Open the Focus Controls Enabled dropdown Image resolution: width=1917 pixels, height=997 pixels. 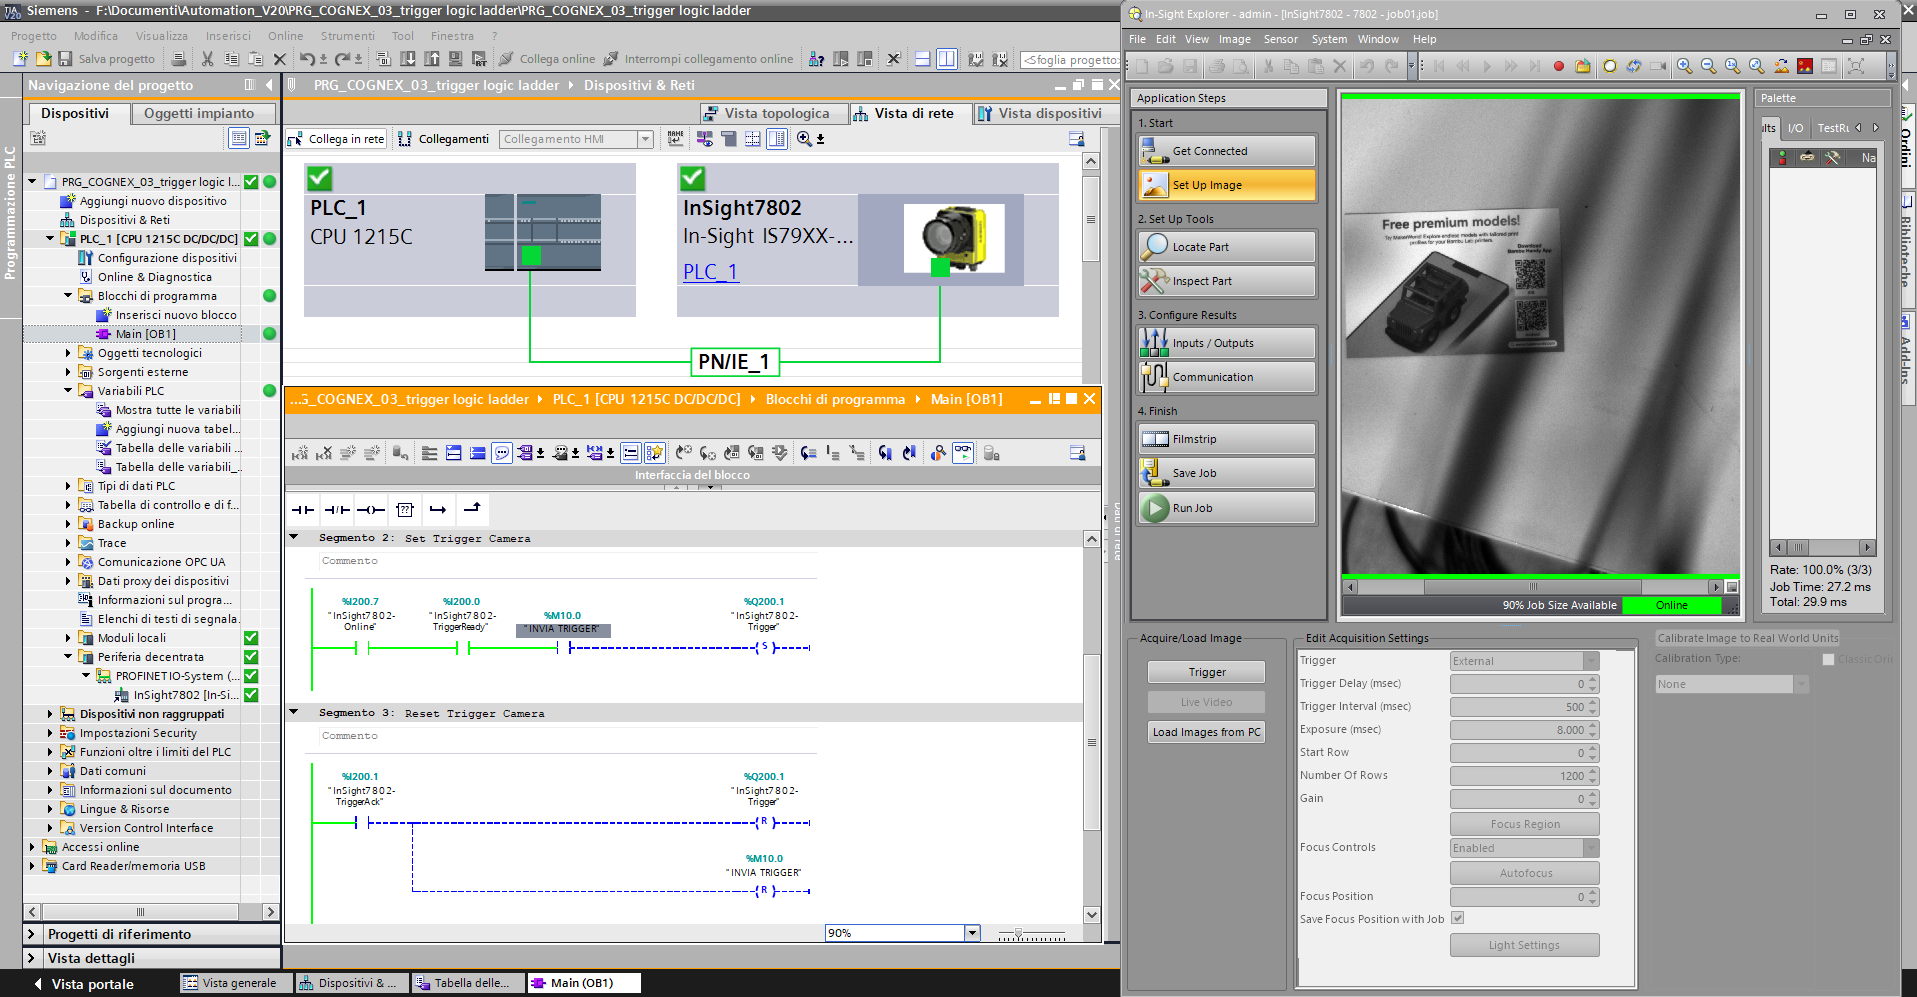(x=1590, y=848)
